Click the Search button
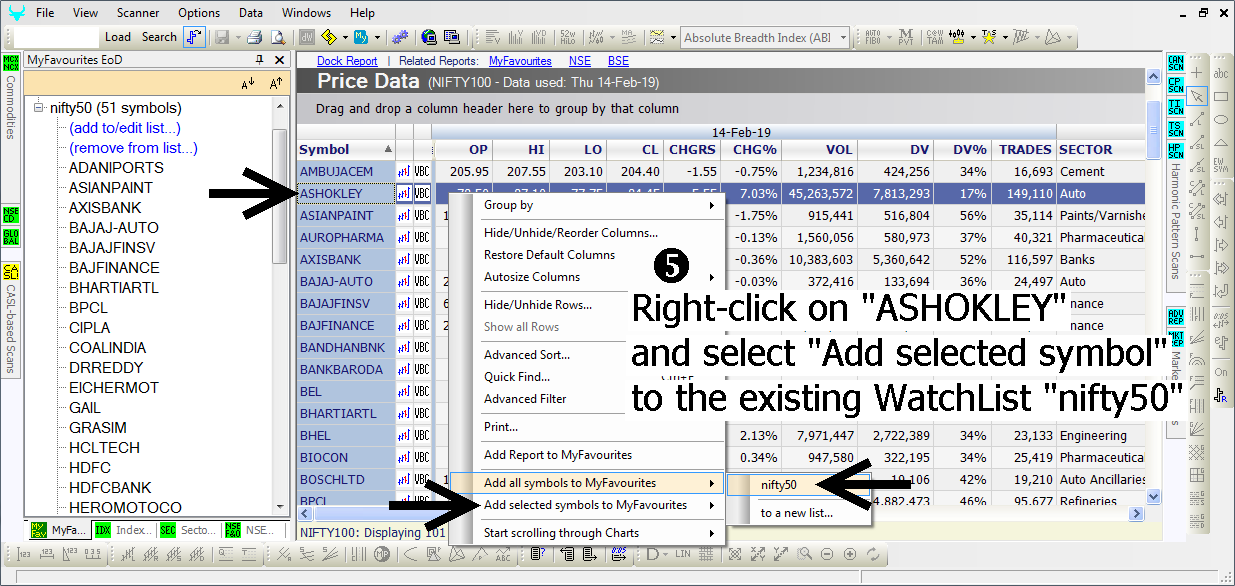The width and height of the screenshot is (1235, 586). coord(159,37)
